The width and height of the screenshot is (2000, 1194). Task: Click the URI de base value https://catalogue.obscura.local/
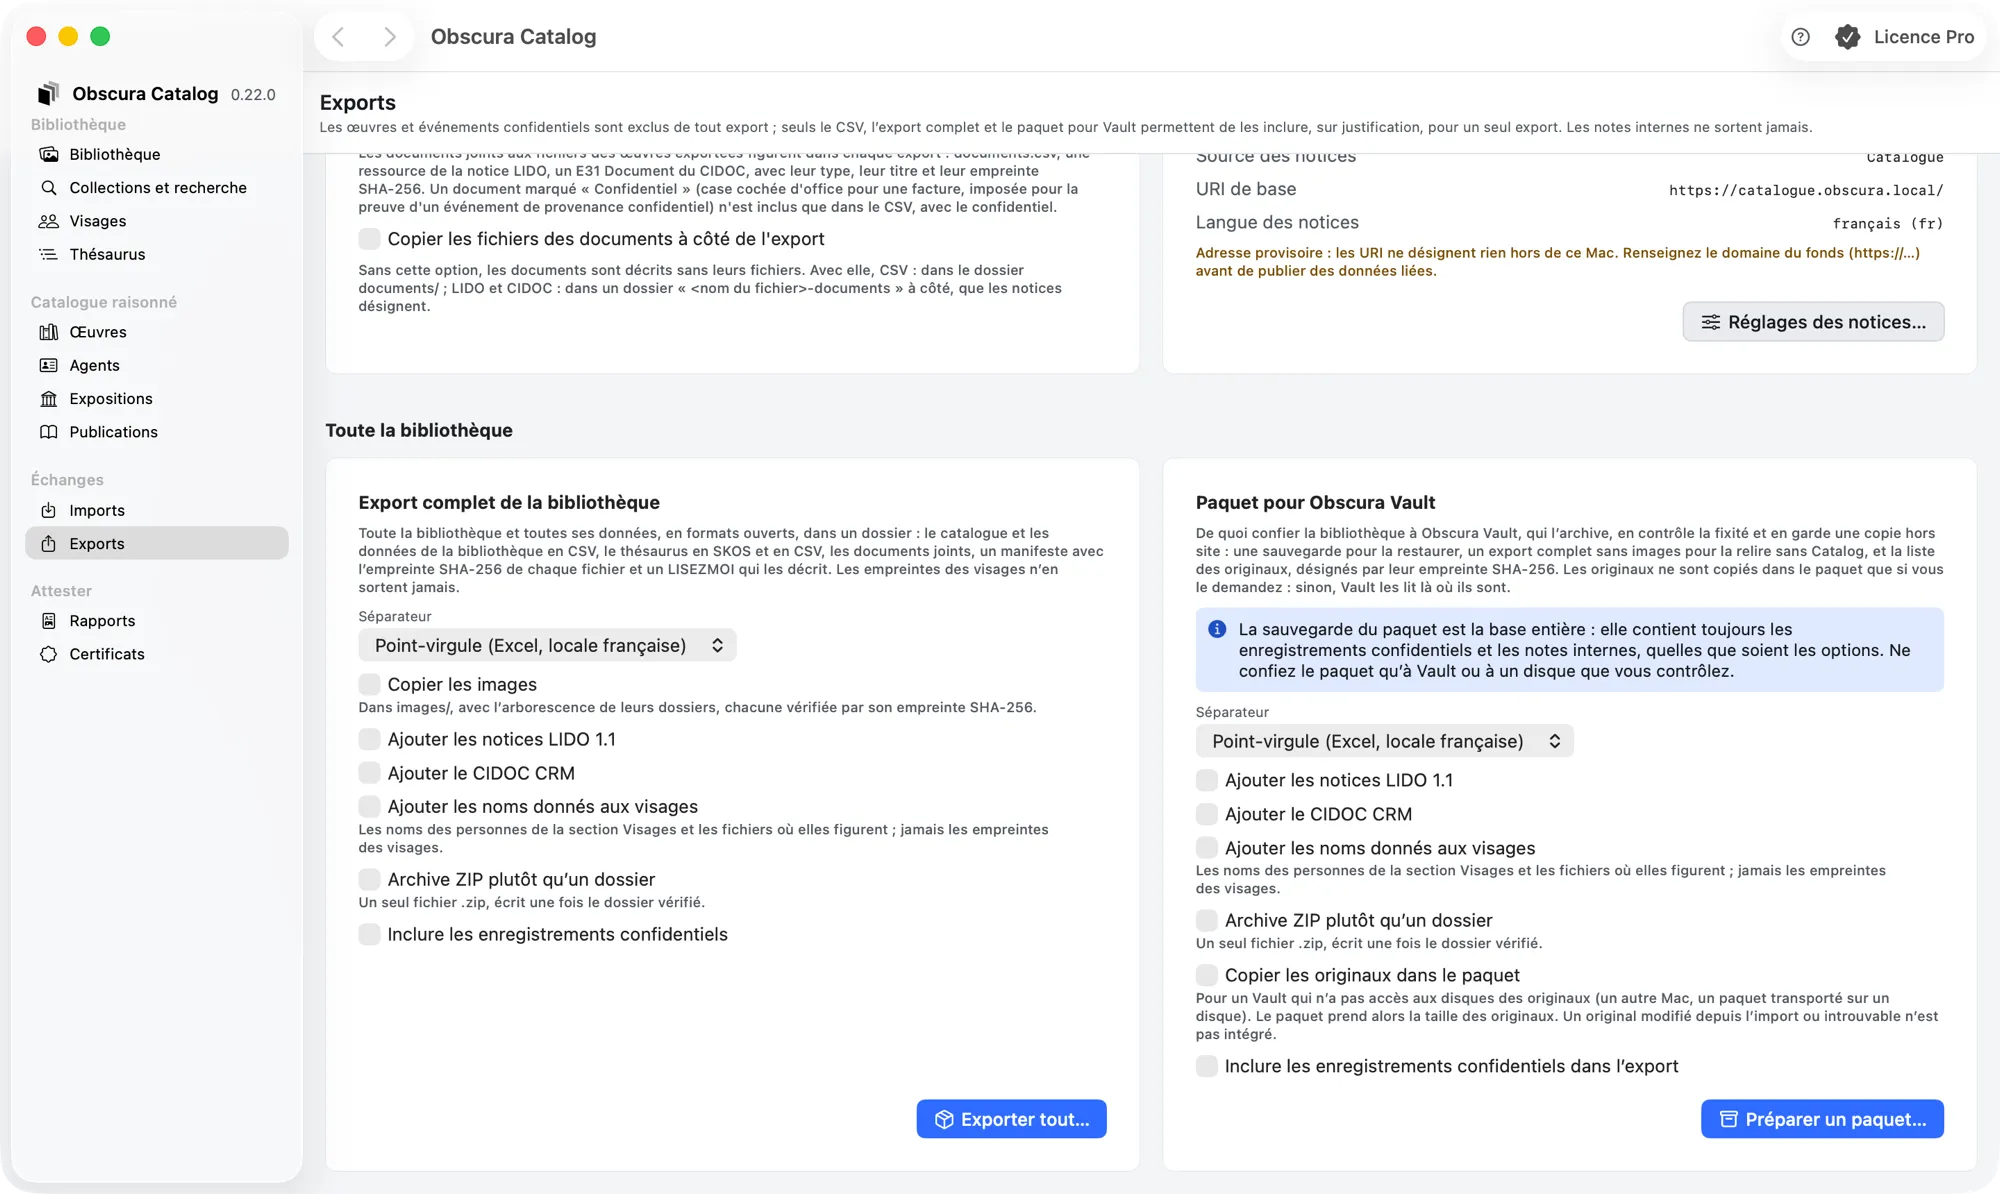pos(1806,190)
